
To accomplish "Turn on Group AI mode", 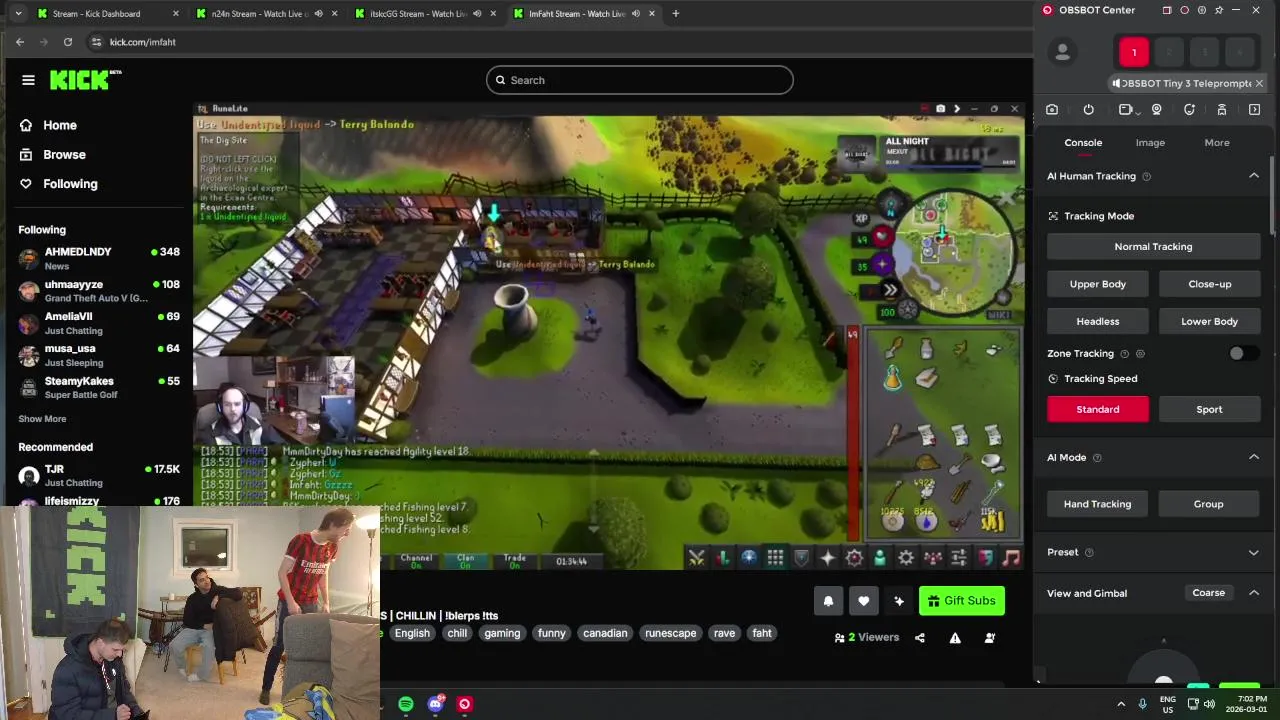I will point(1209,504).
